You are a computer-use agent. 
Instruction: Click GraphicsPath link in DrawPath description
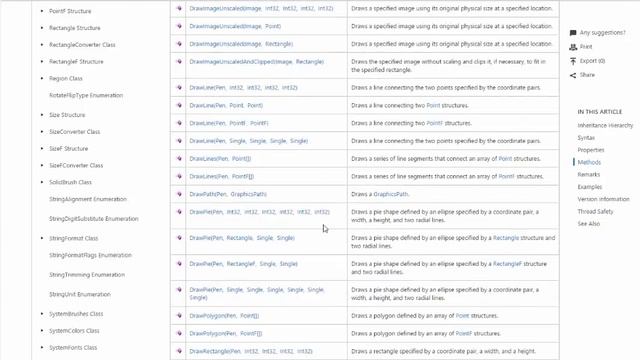coord(391,194)
